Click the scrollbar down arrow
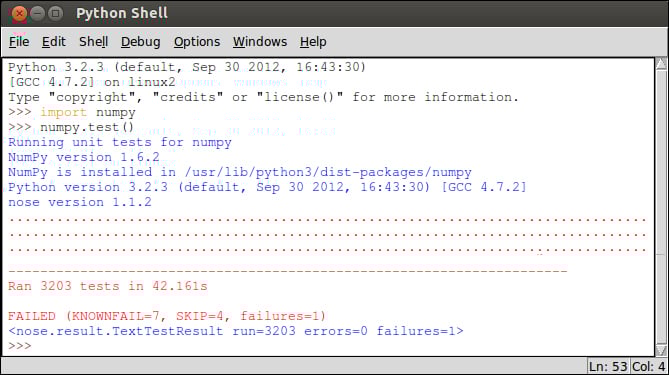 pos(661,350)
